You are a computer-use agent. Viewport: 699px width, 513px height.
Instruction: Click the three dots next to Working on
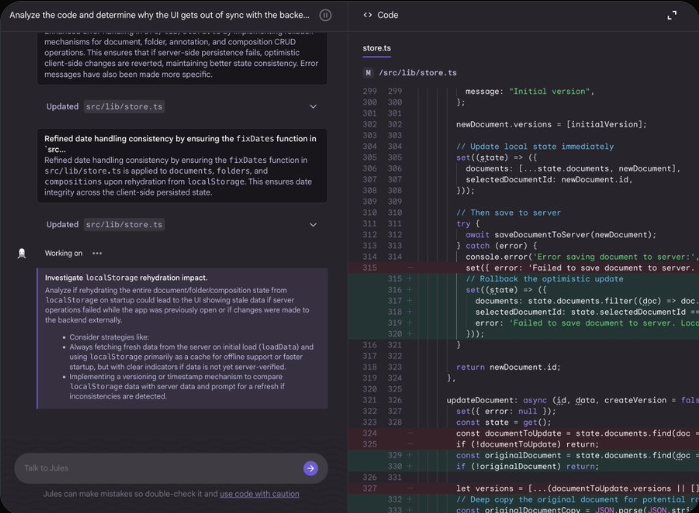pos(97,253)
